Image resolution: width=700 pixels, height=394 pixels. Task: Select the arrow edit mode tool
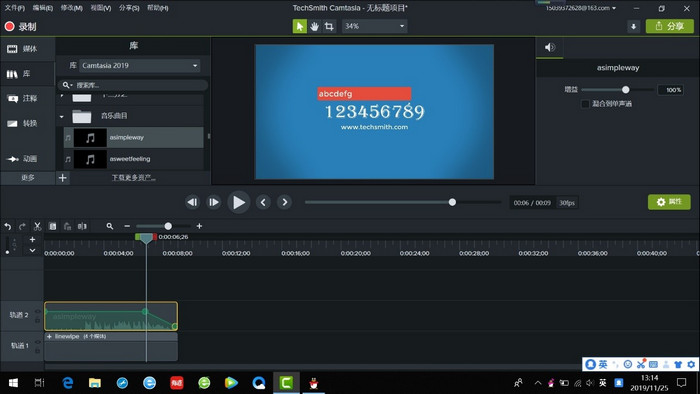[300, 26]
